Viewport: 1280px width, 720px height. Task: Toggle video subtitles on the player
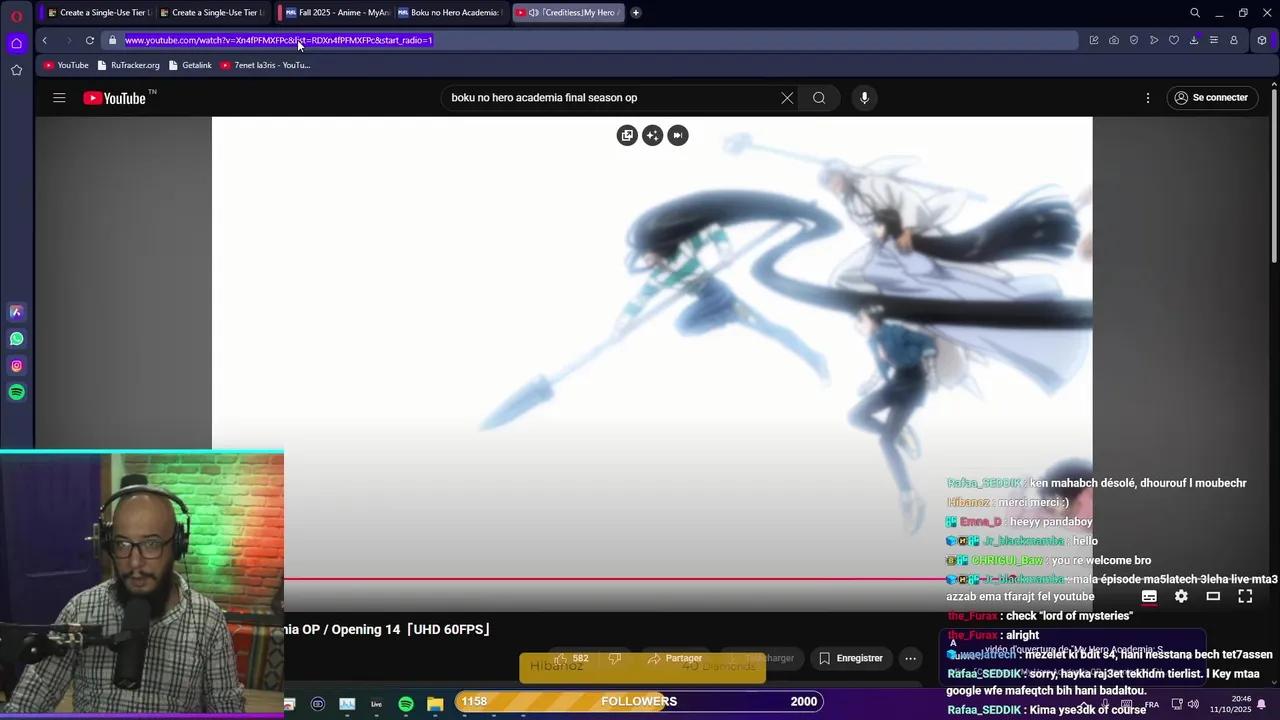1149,596
